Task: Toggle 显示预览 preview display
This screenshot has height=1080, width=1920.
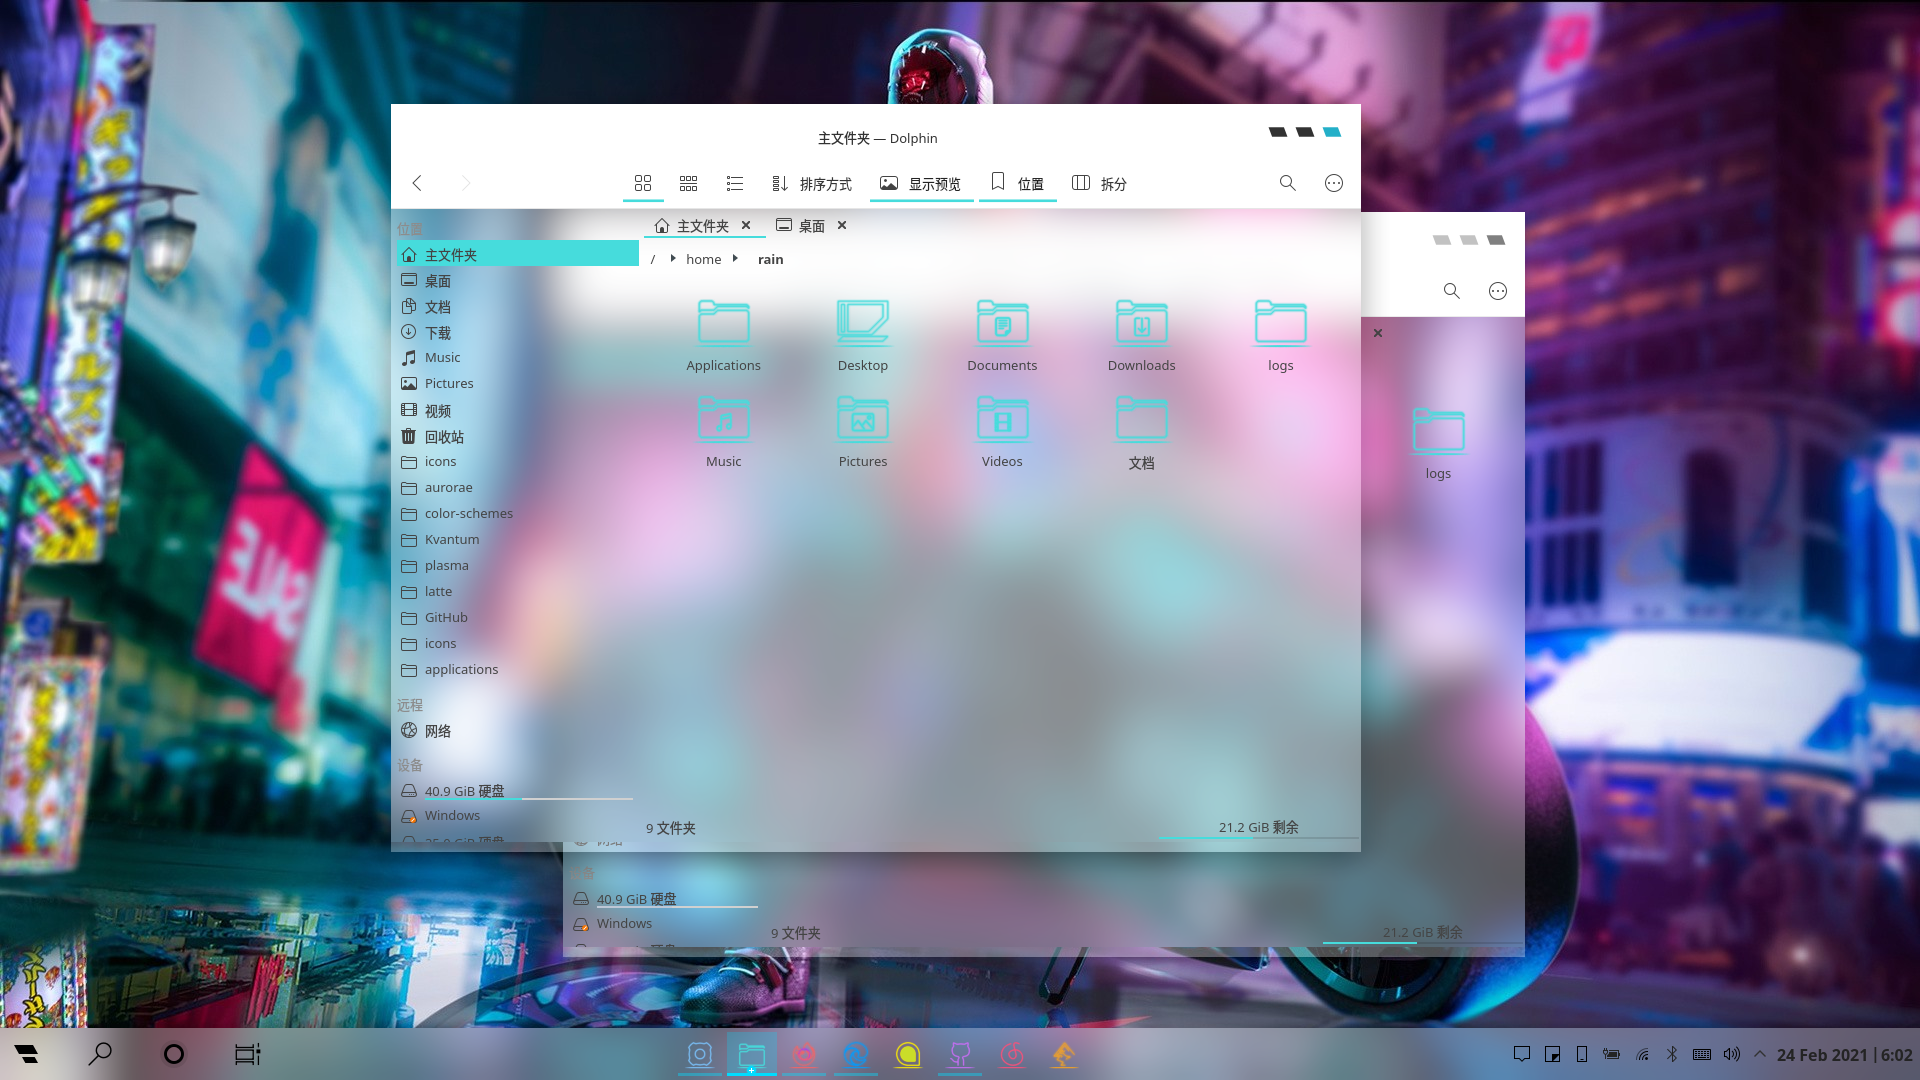Action: pos(921,184)
